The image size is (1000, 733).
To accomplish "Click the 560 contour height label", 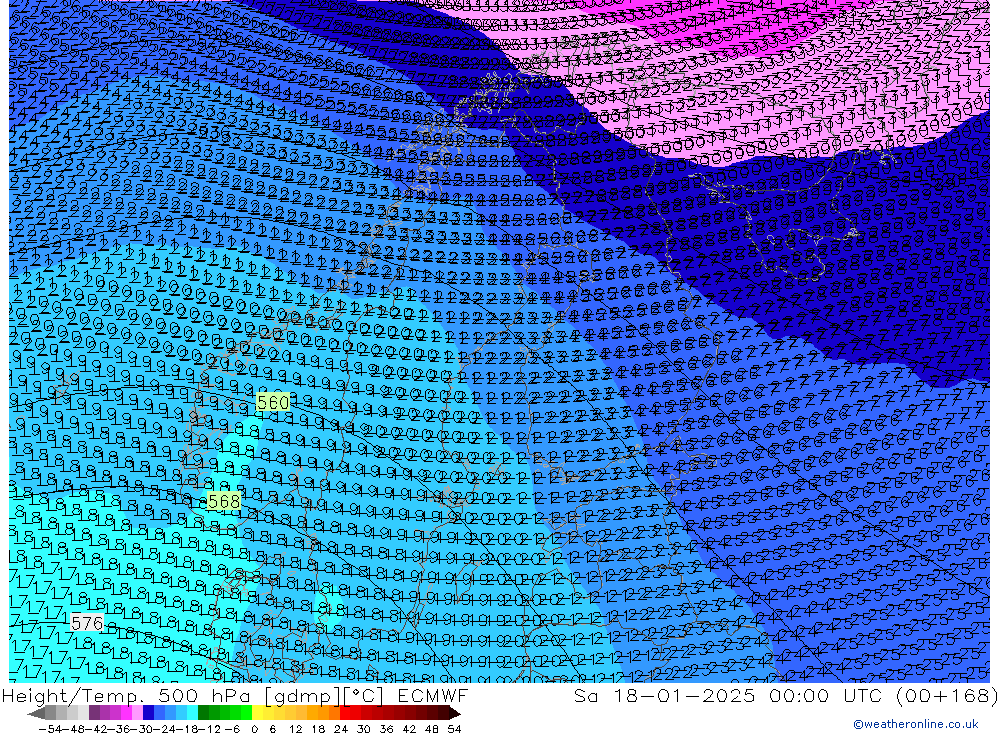I will [273, 402].
